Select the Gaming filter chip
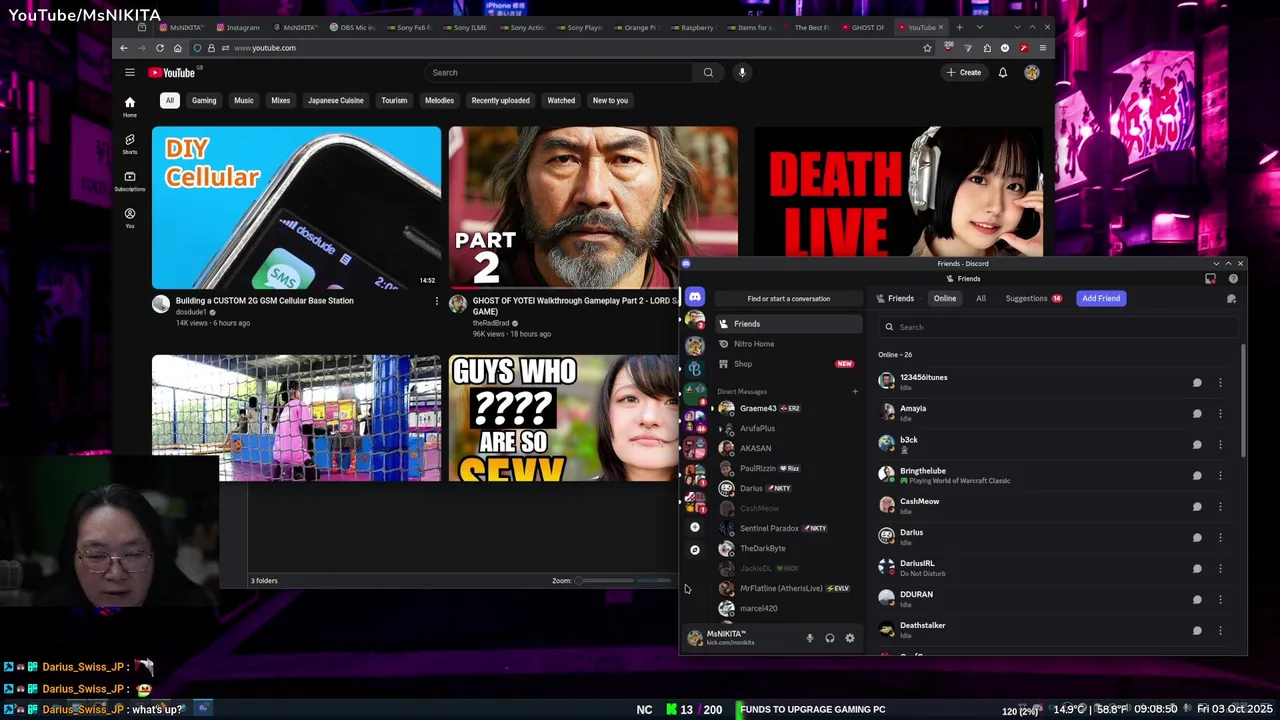Image resolution: width=1280 pixels, height=720 pixels. 204,100
